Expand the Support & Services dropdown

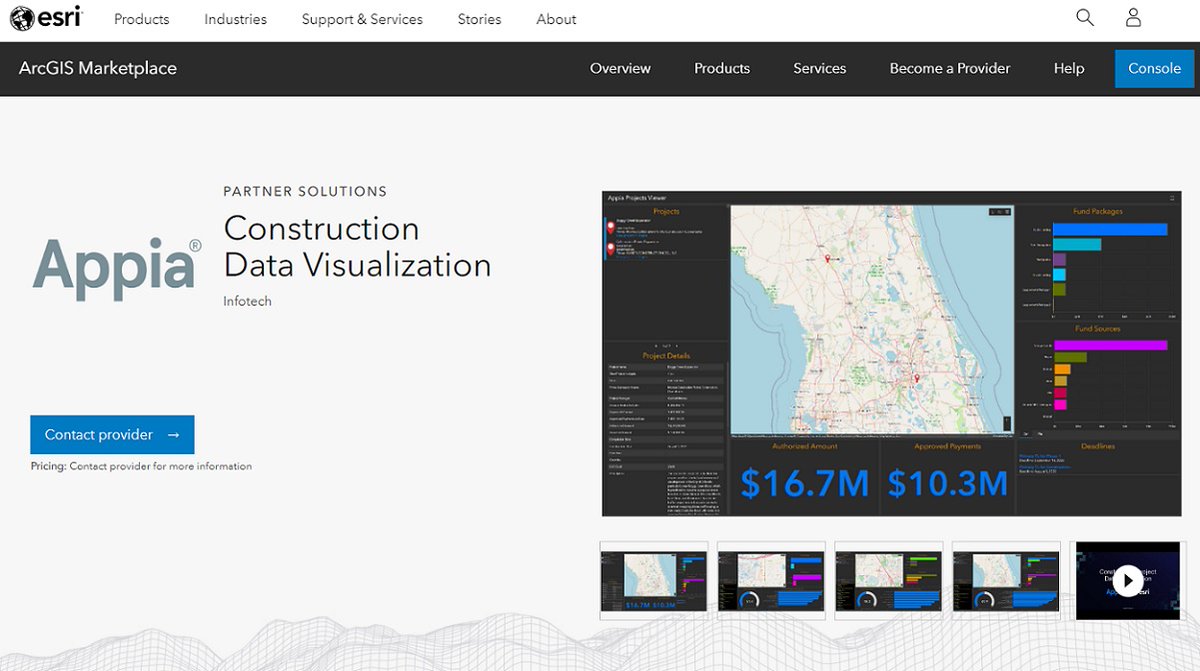coord(361,18)
